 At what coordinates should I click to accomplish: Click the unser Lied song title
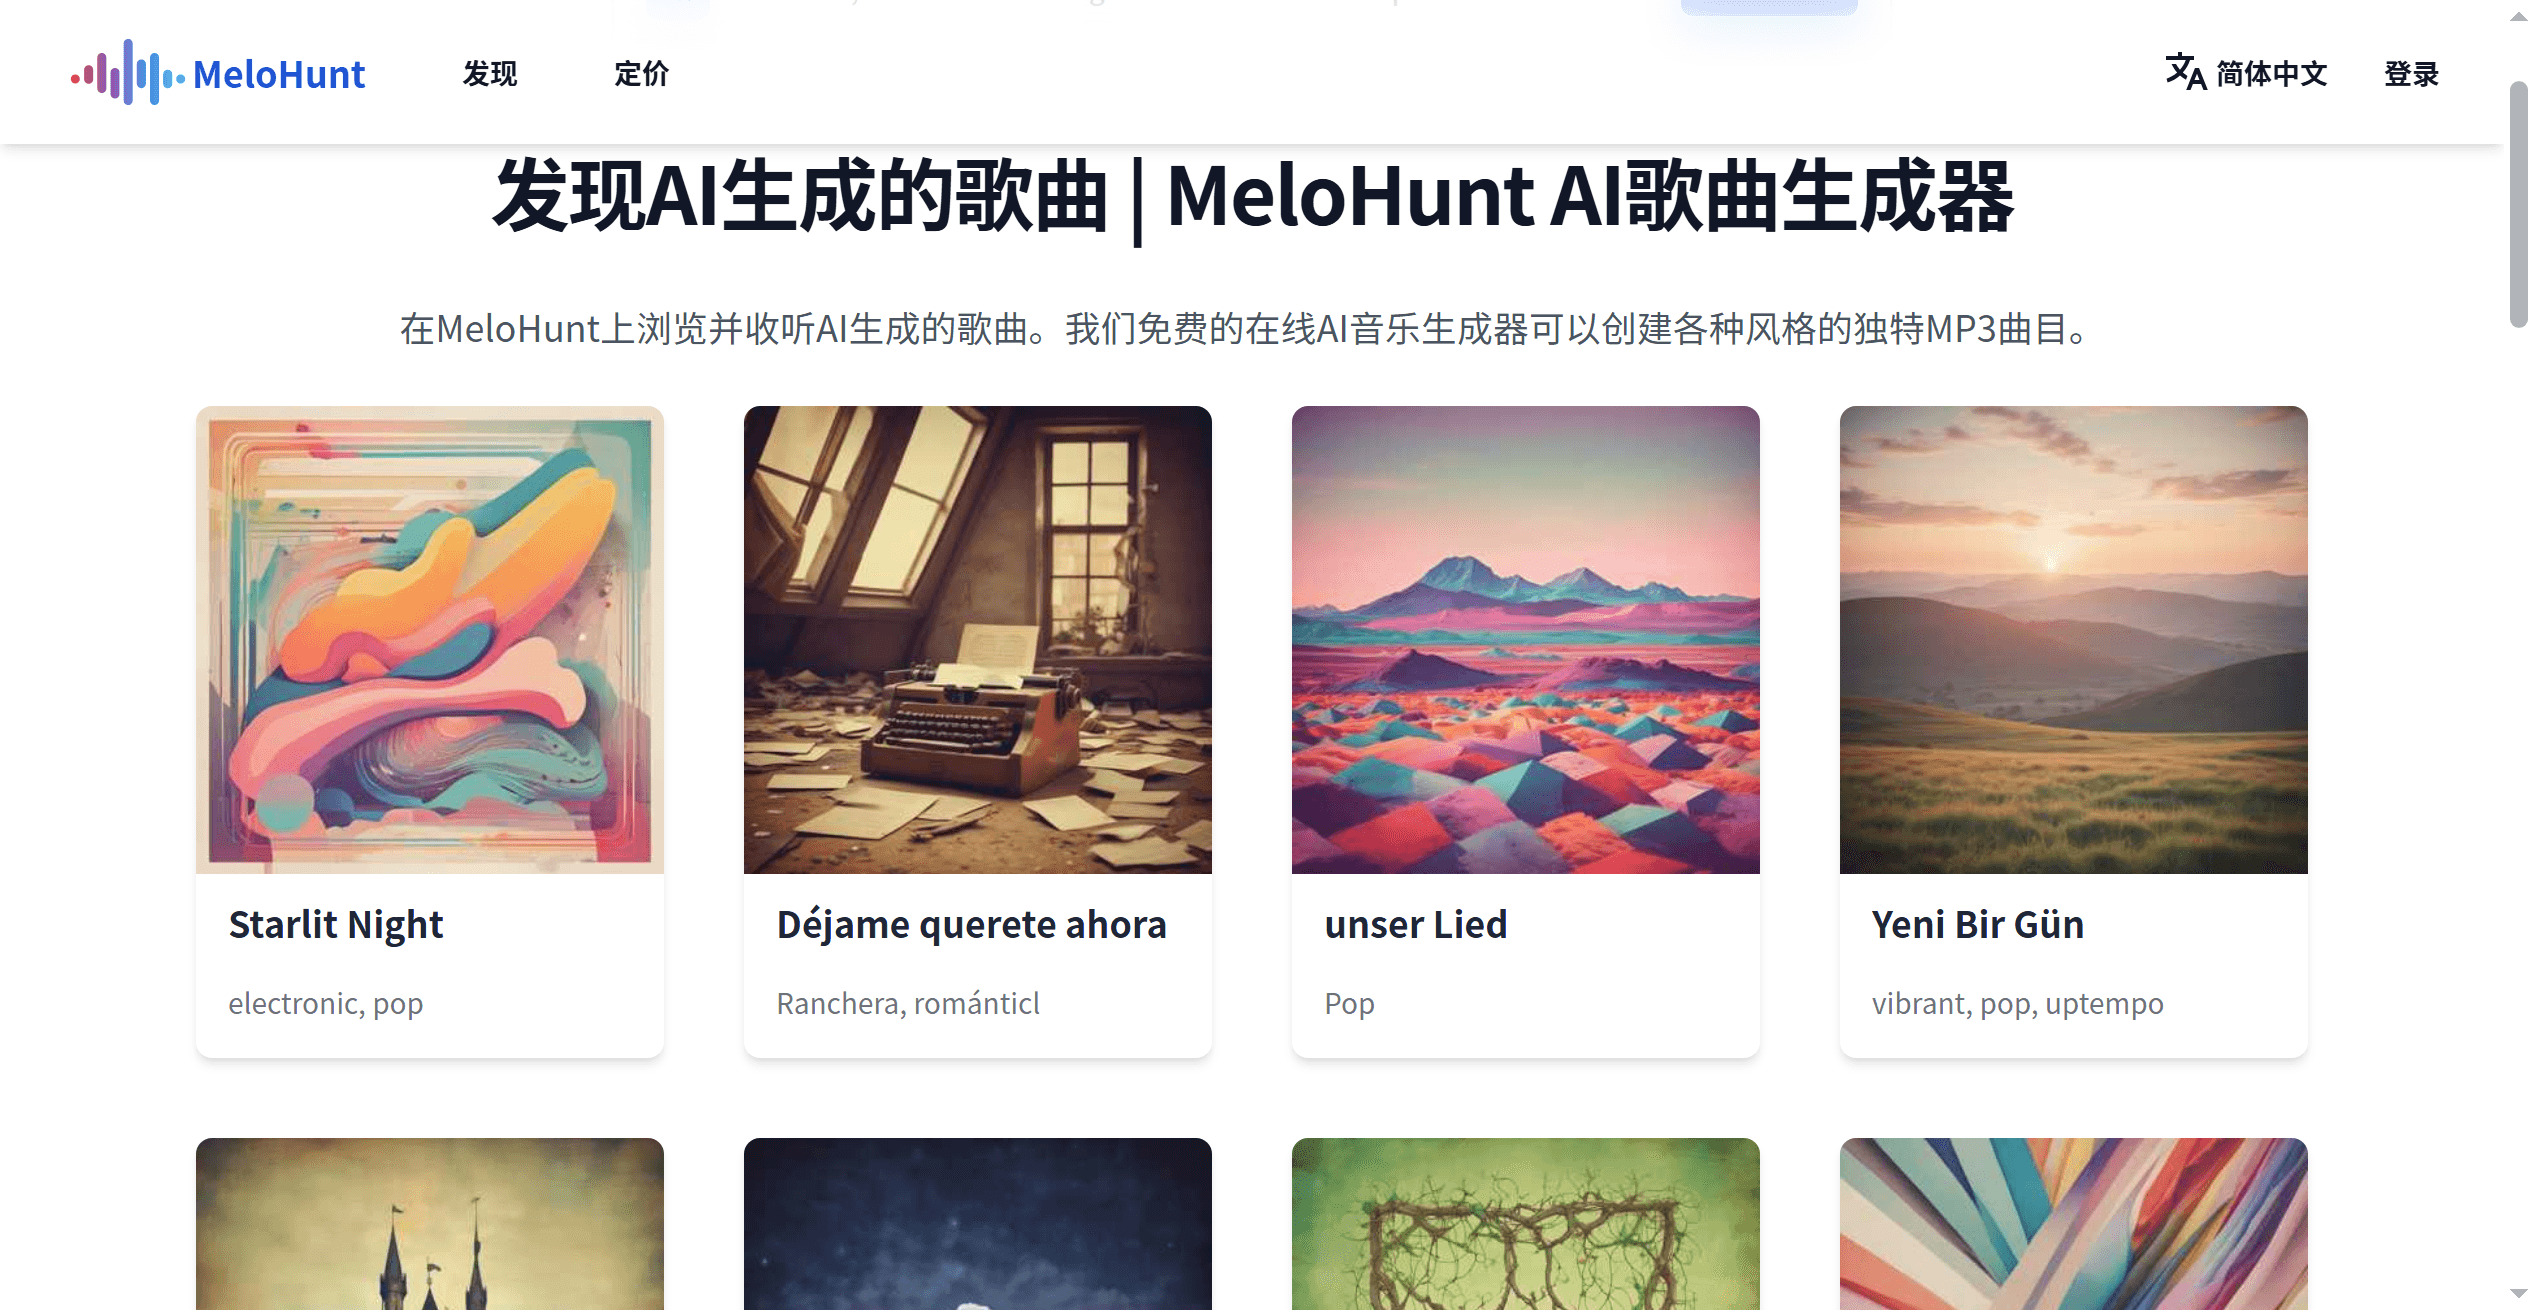(x=1416, y=925)
